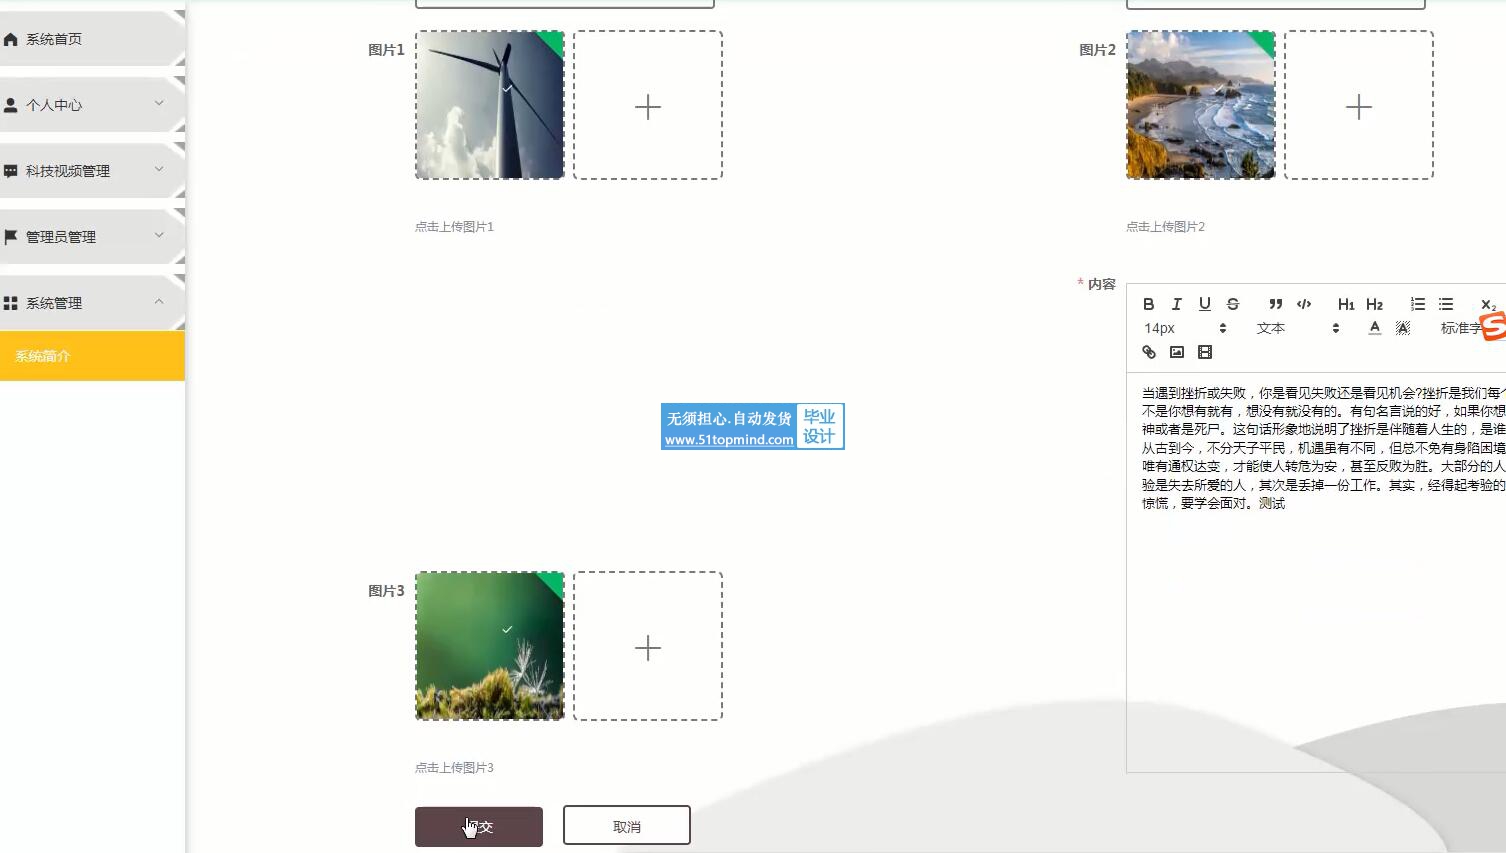Click the plus upload box for 图片3
Screen dimensions: 1506x853
(x=648, y=646)
